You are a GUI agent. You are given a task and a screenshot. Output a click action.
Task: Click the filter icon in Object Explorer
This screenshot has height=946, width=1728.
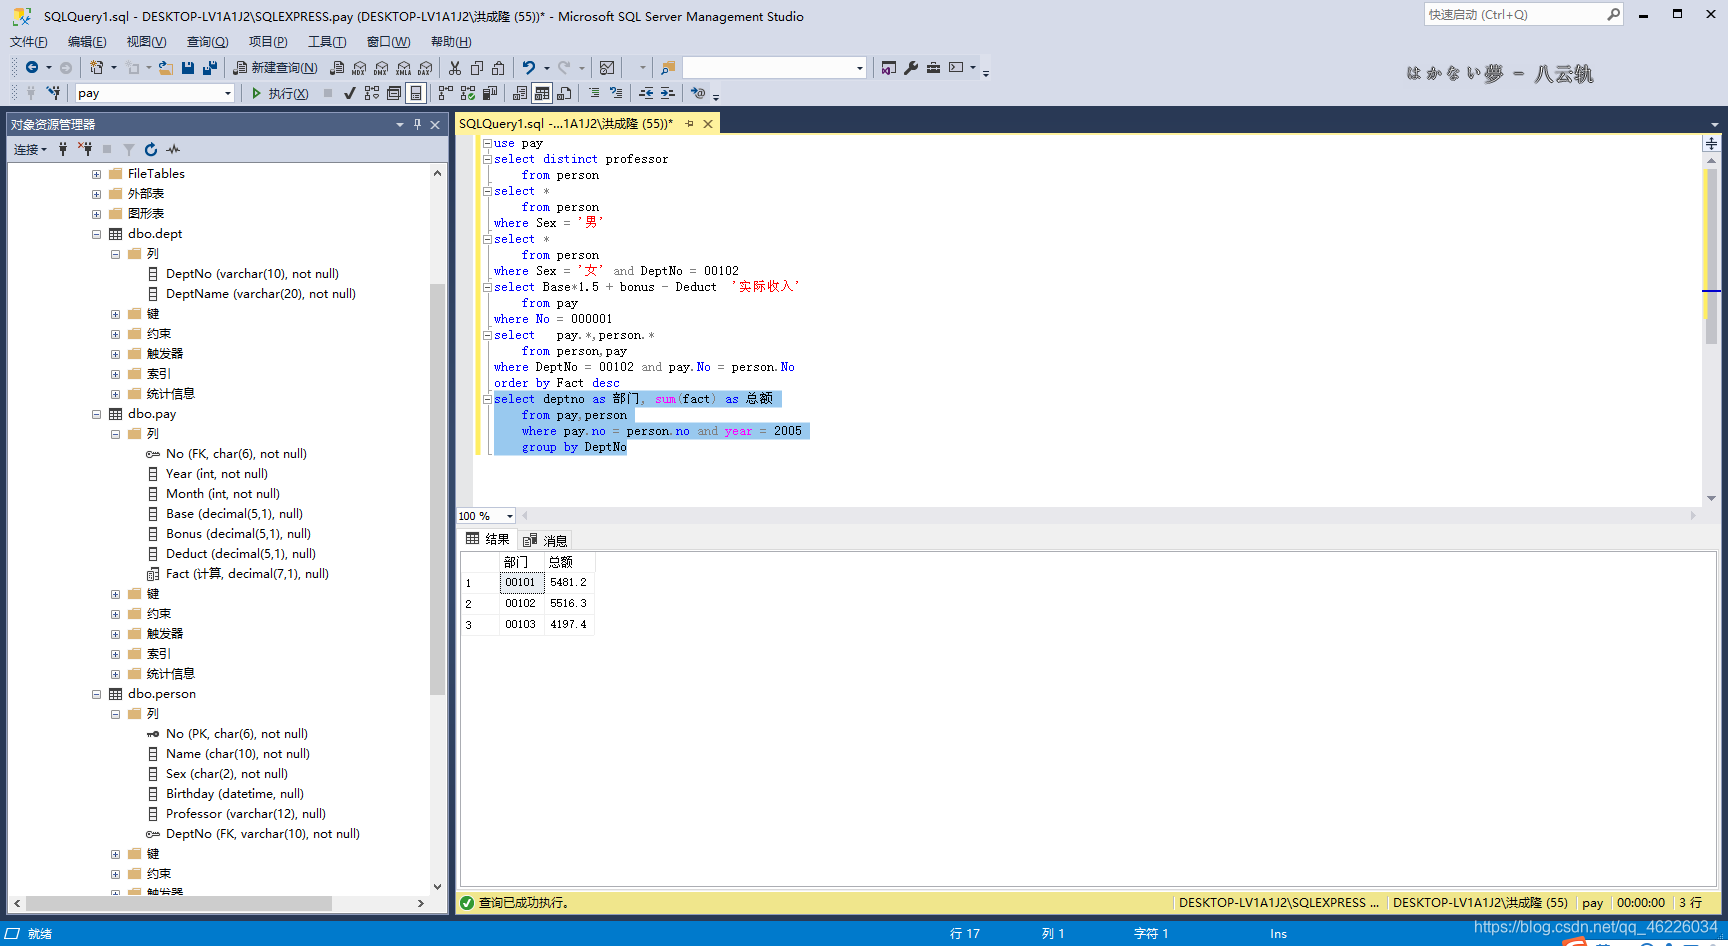pos(129,149)
